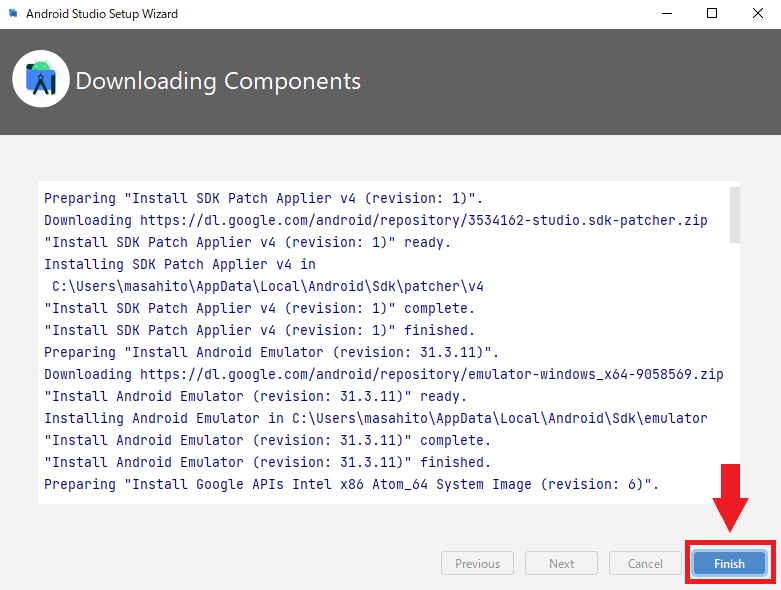781x590 pixels.
Task: Click the disabled Cancel button
Action: pyautogui.click(x=645, y=563)
